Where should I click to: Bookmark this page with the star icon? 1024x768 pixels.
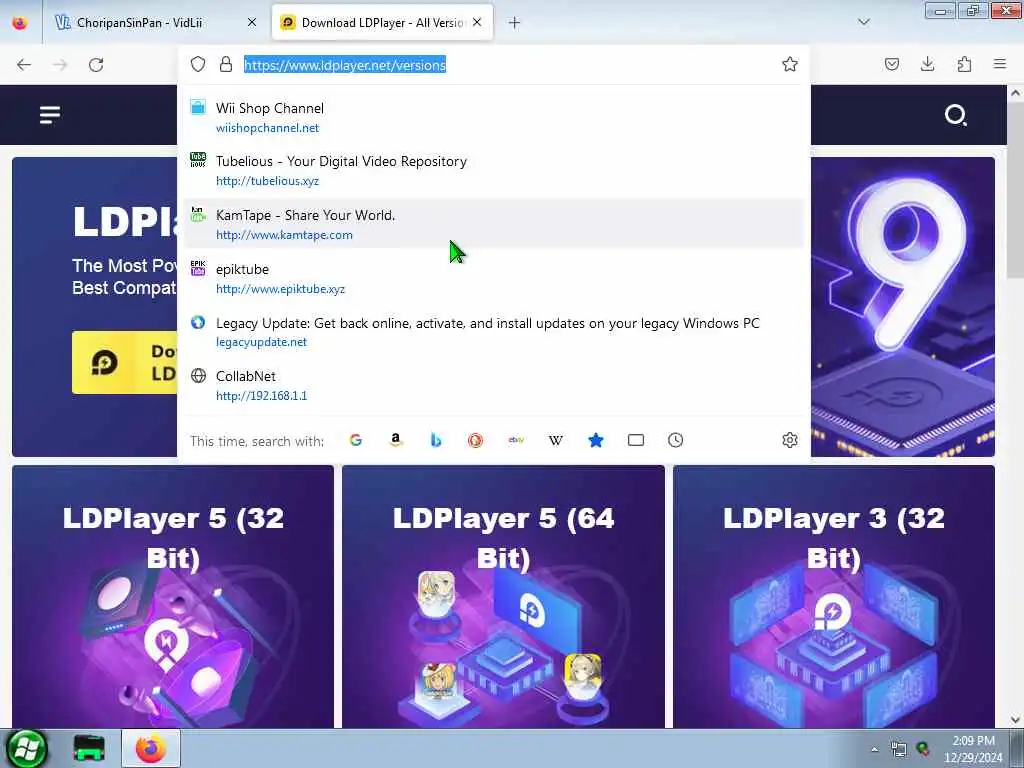coord(790,64)
